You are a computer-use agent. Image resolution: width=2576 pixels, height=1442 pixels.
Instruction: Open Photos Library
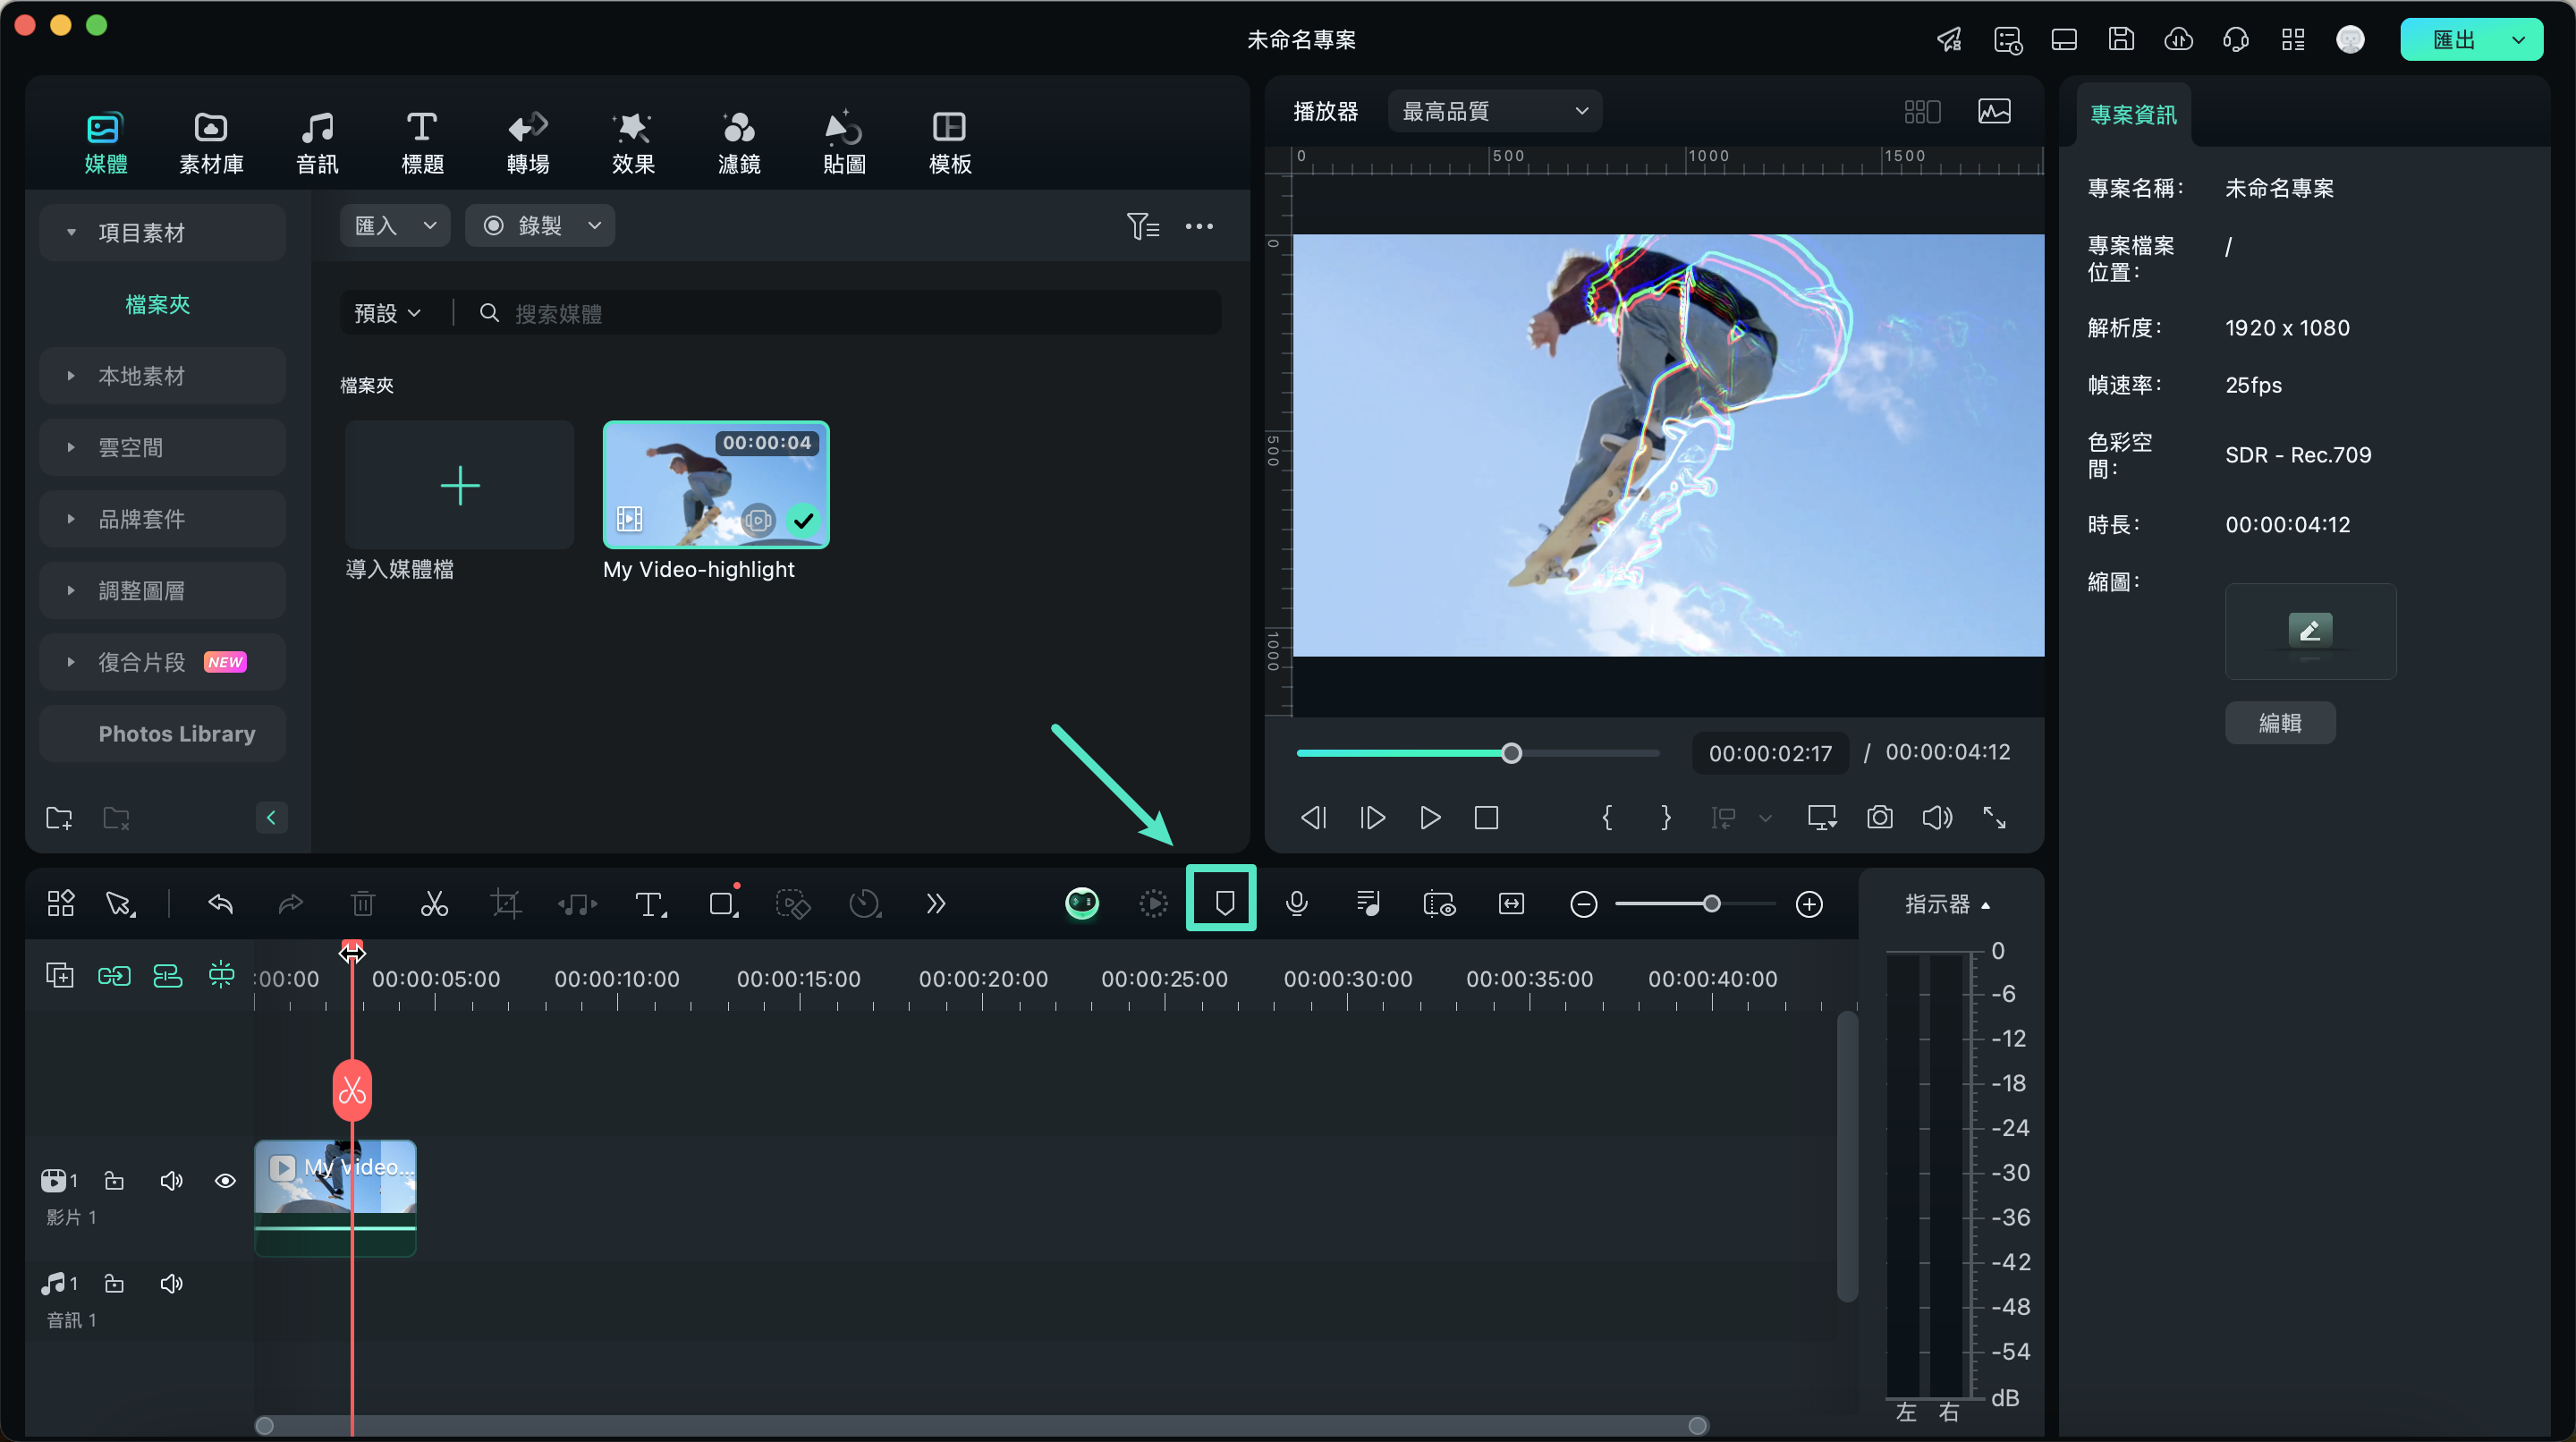point(162,734)
